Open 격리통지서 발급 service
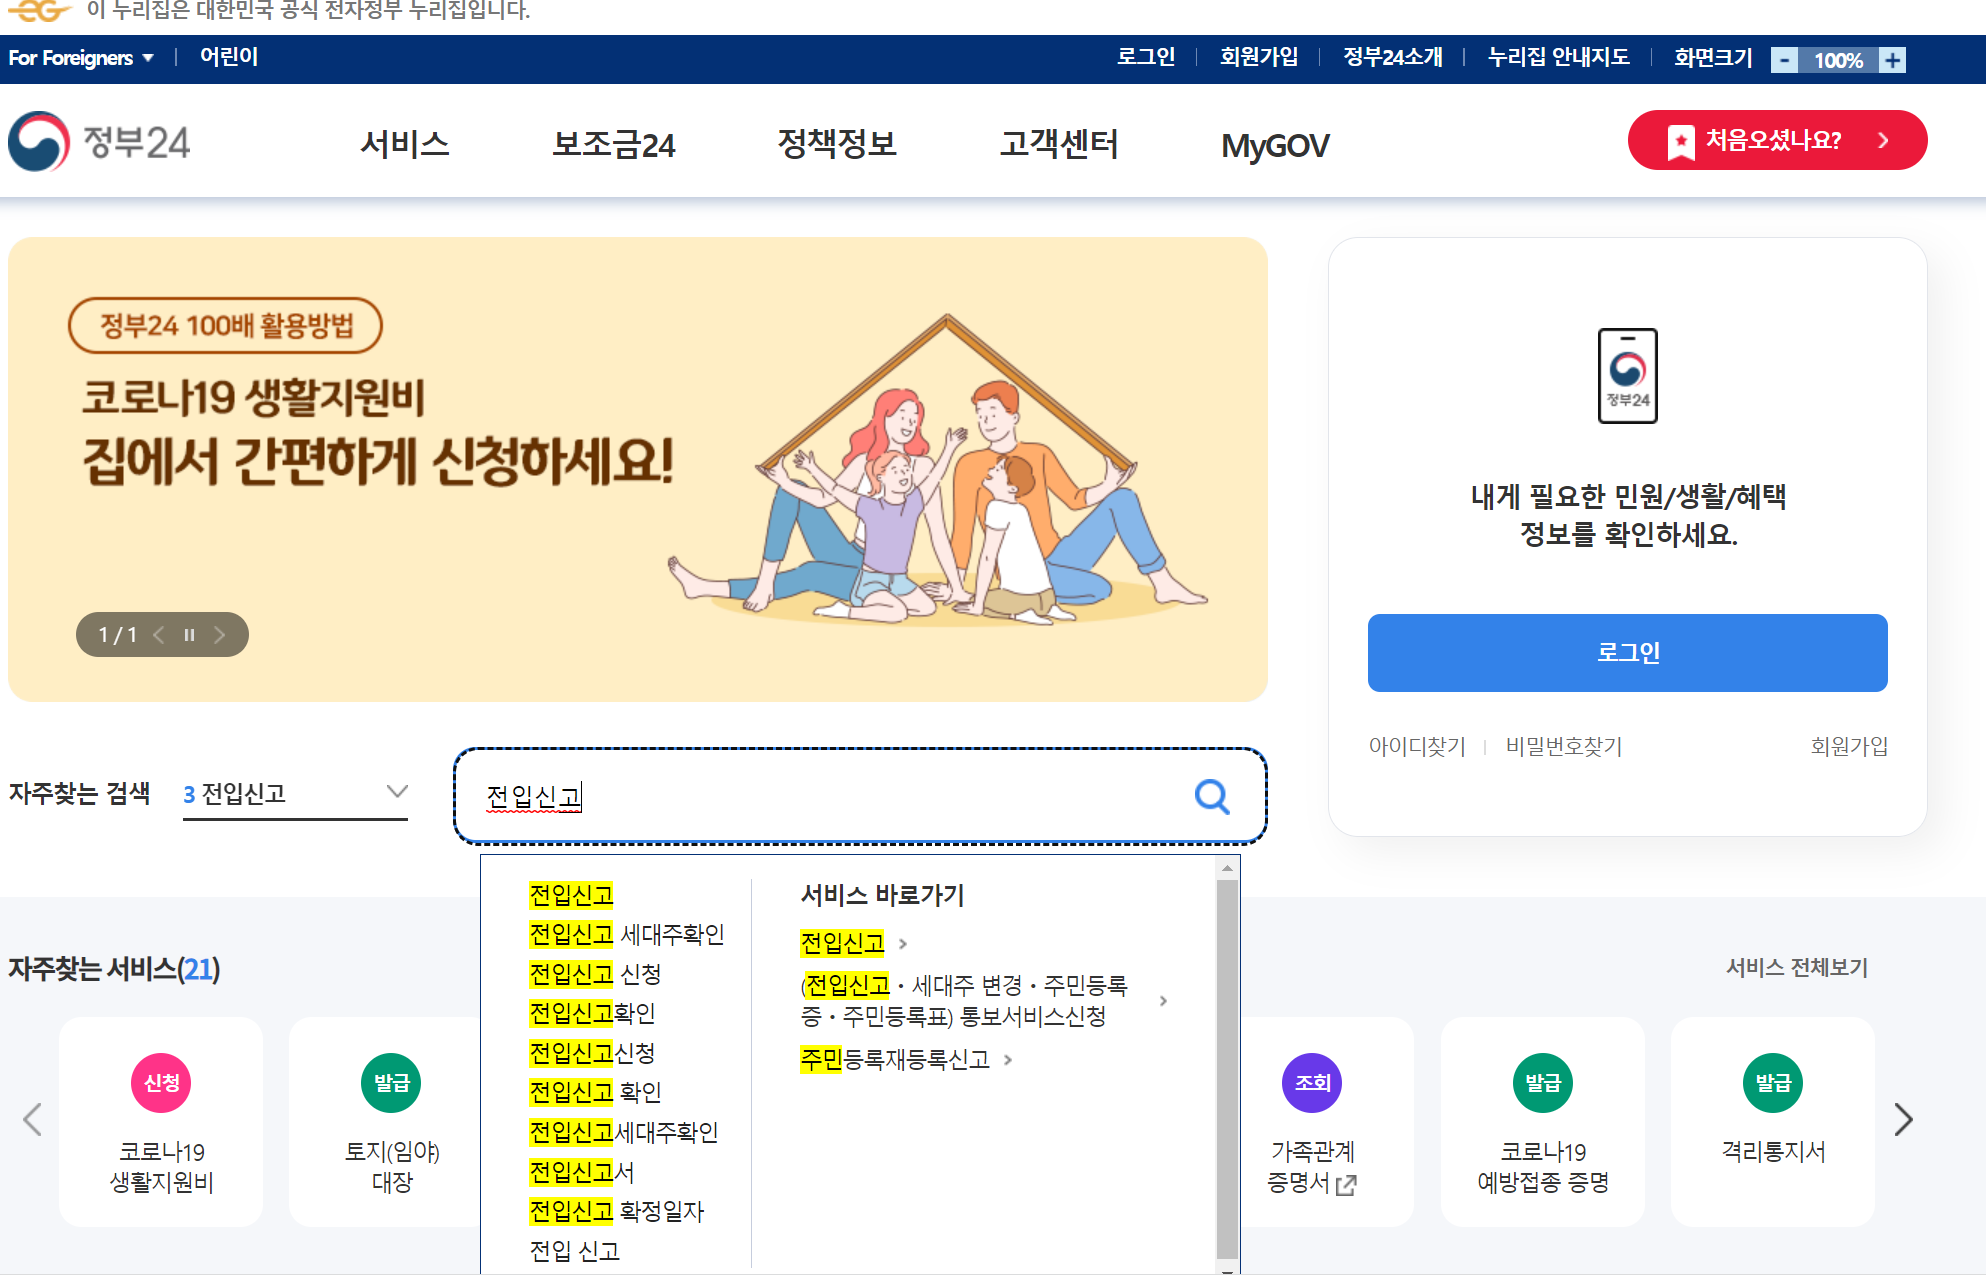Viewport: 1986px width, 1275px height. click(1773, 1122)
